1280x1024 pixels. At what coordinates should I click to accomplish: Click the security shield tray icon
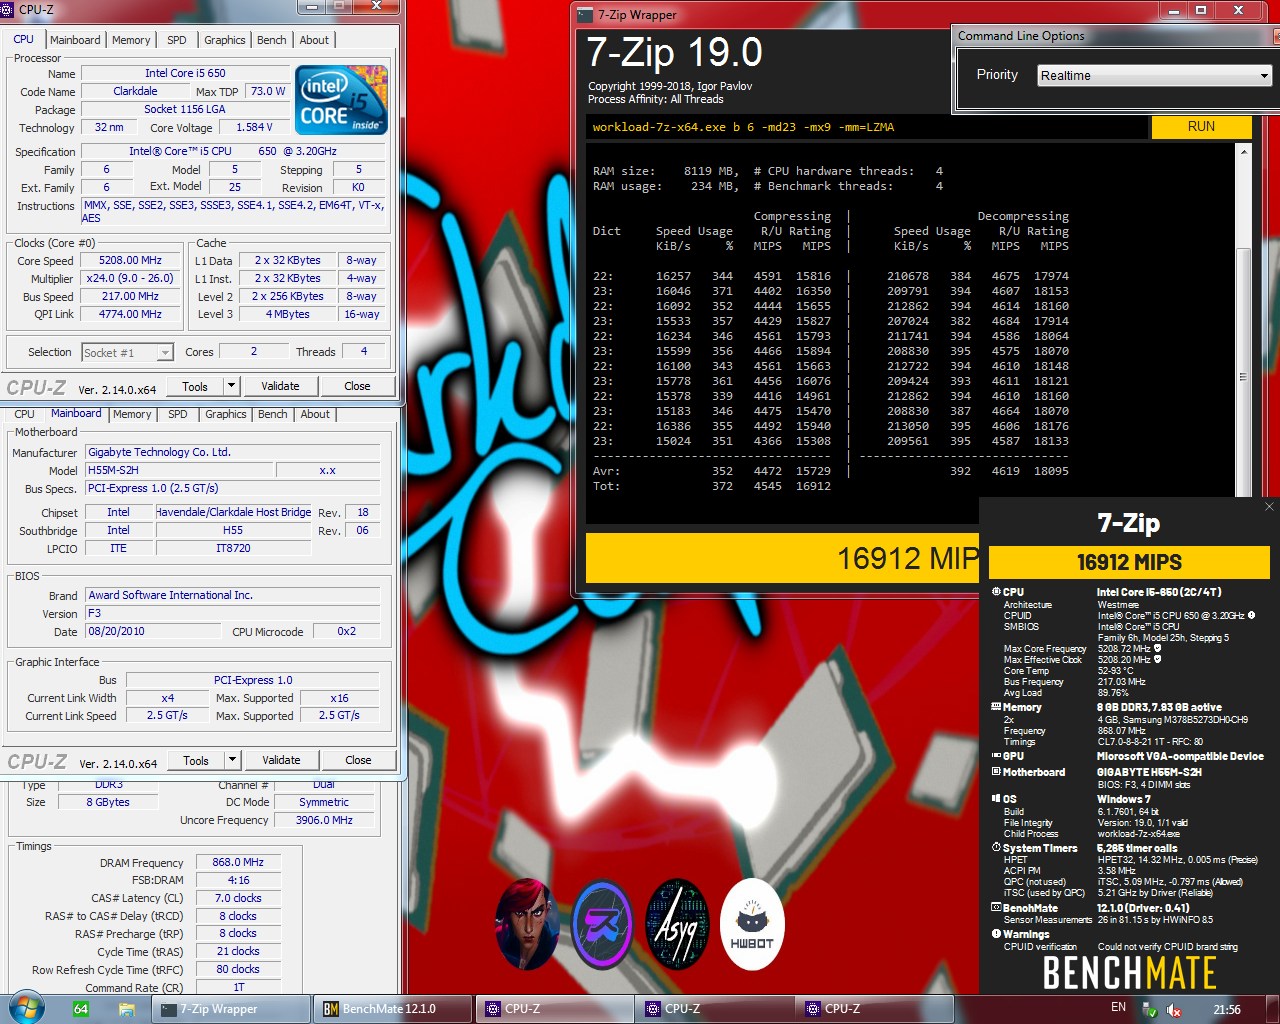tap(1151, 1010)
